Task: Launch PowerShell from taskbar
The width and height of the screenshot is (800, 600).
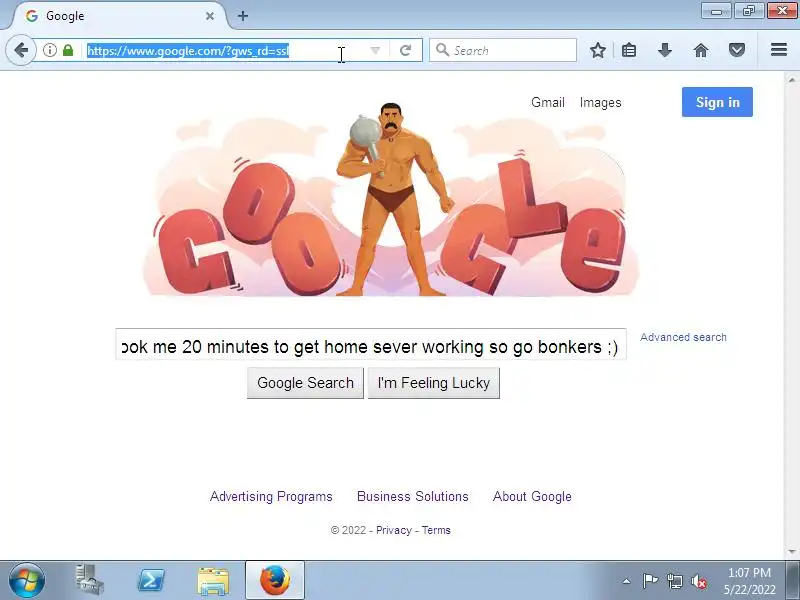Action: click(152, 580)
